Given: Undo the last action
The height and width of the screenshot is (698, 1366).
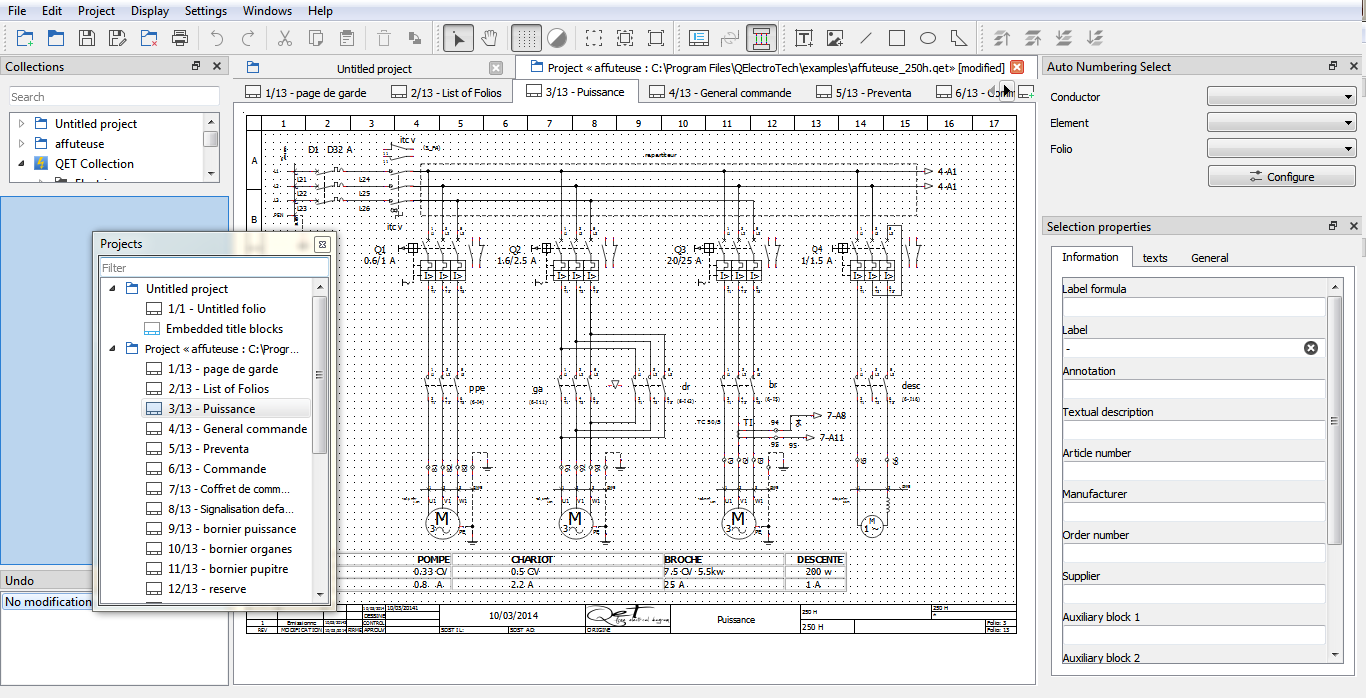Looking at the screenshot, I should click(x=217, y=39).
